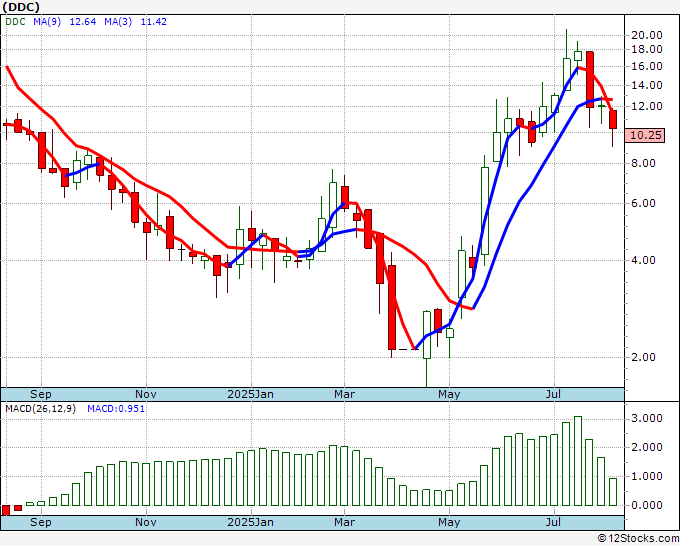Image resolution: width=680 pixels, height=546 pixels.
Task: Click the first red negative MACD bar
Action: (6, 510)
